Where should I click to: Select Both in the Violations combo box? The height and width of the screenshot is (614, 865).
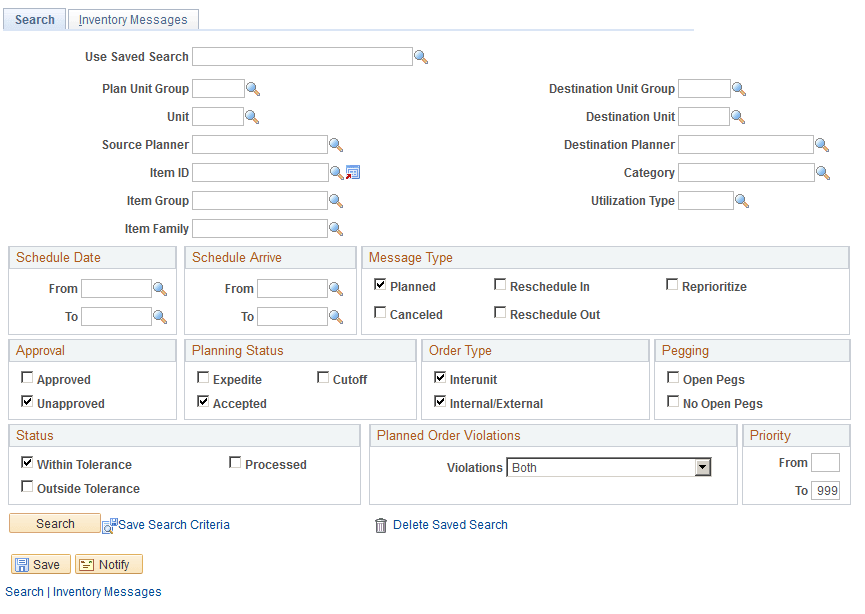click(600, 467)
